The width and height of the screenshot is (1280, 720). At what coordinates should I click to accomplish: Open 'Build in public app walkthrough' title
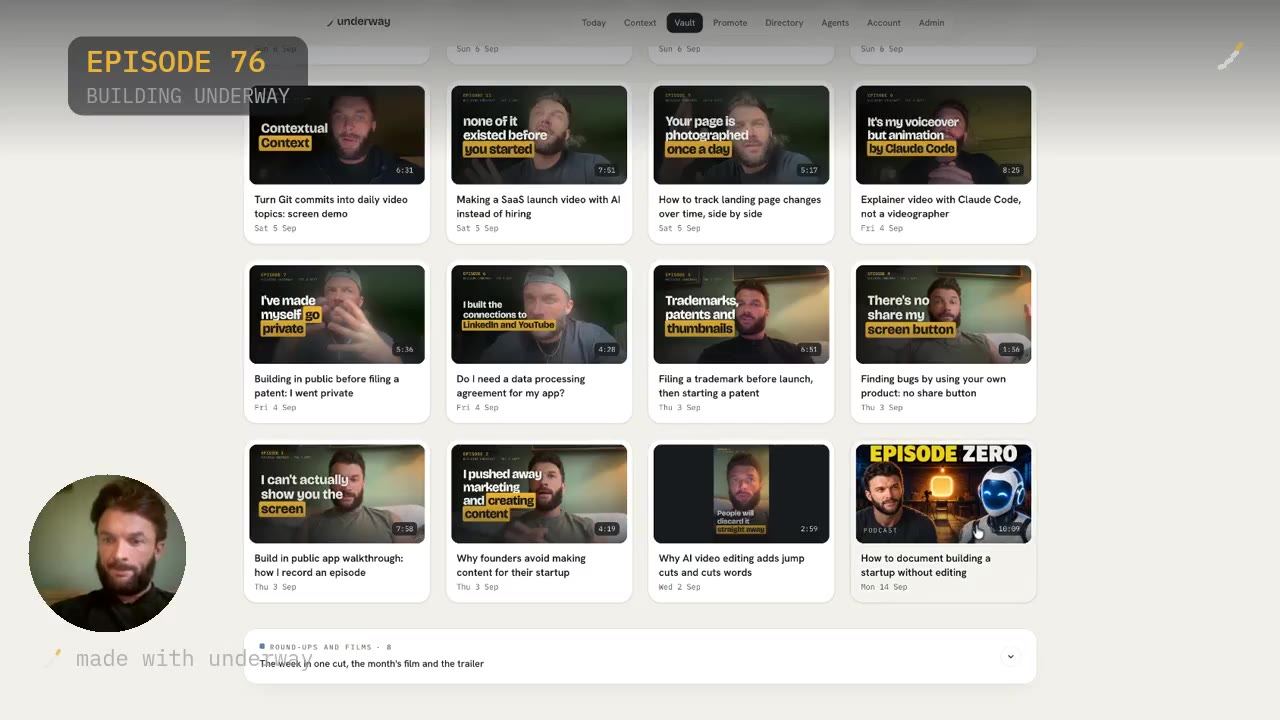coord(329,565)
